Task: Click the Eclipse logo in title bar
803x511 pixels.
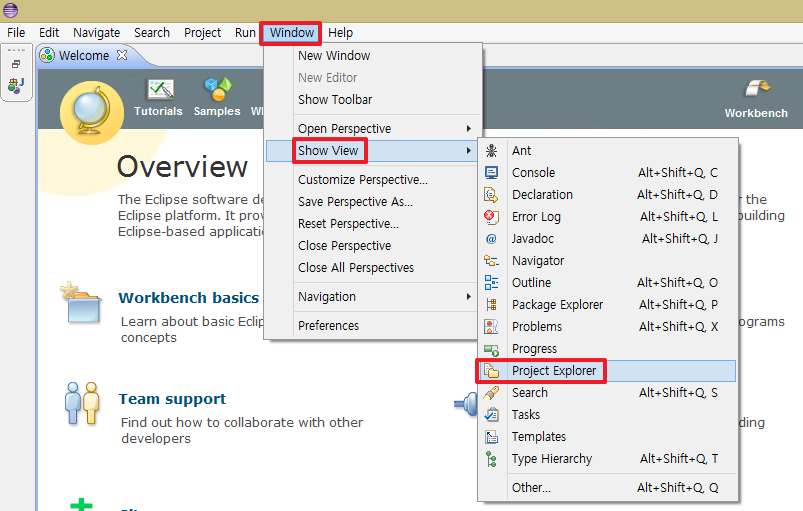Action: click(10, 10)
